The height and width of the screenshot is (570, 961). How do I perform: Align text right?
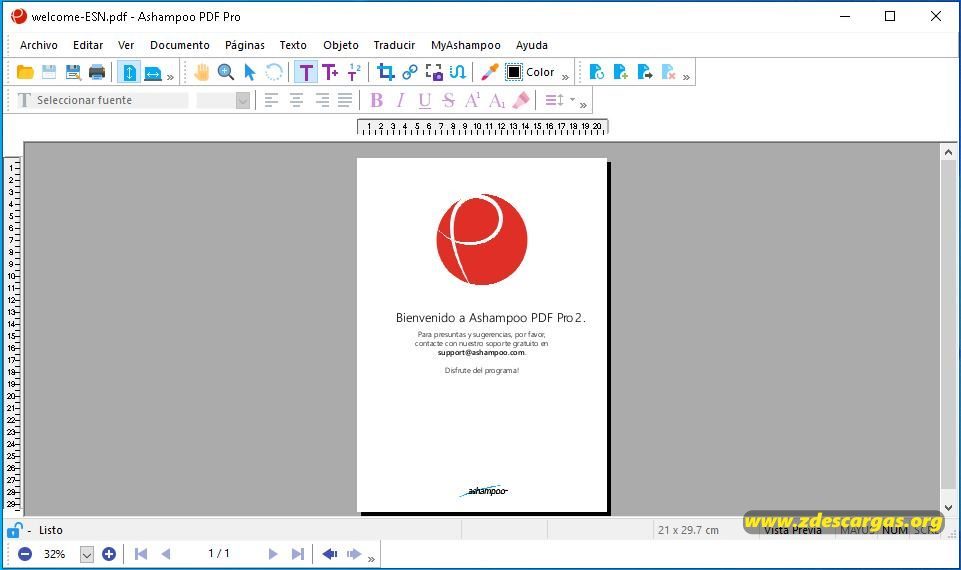(x=321, y=100)
